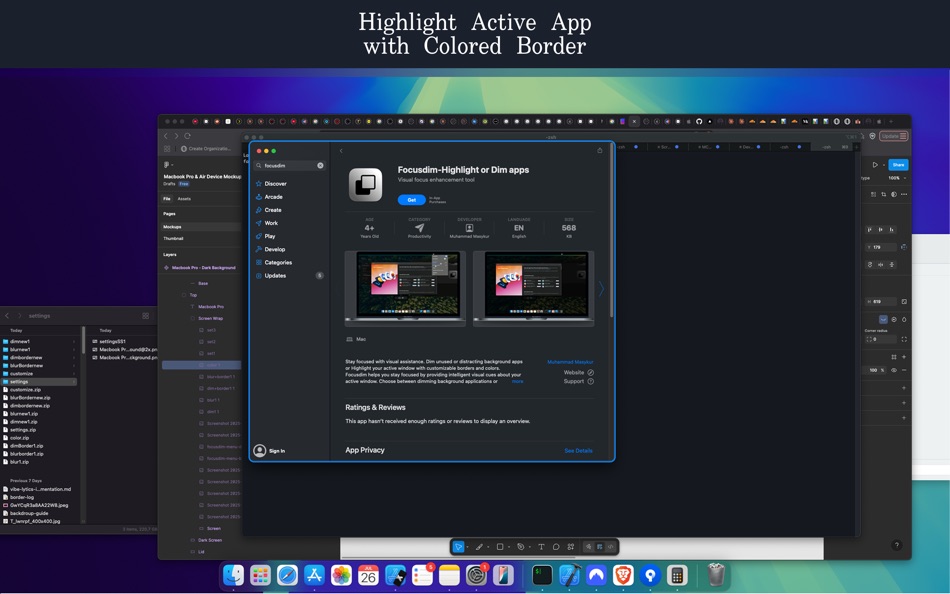Switch to Assets tab in Figma
950x594 pixels.
coord(184,199)
